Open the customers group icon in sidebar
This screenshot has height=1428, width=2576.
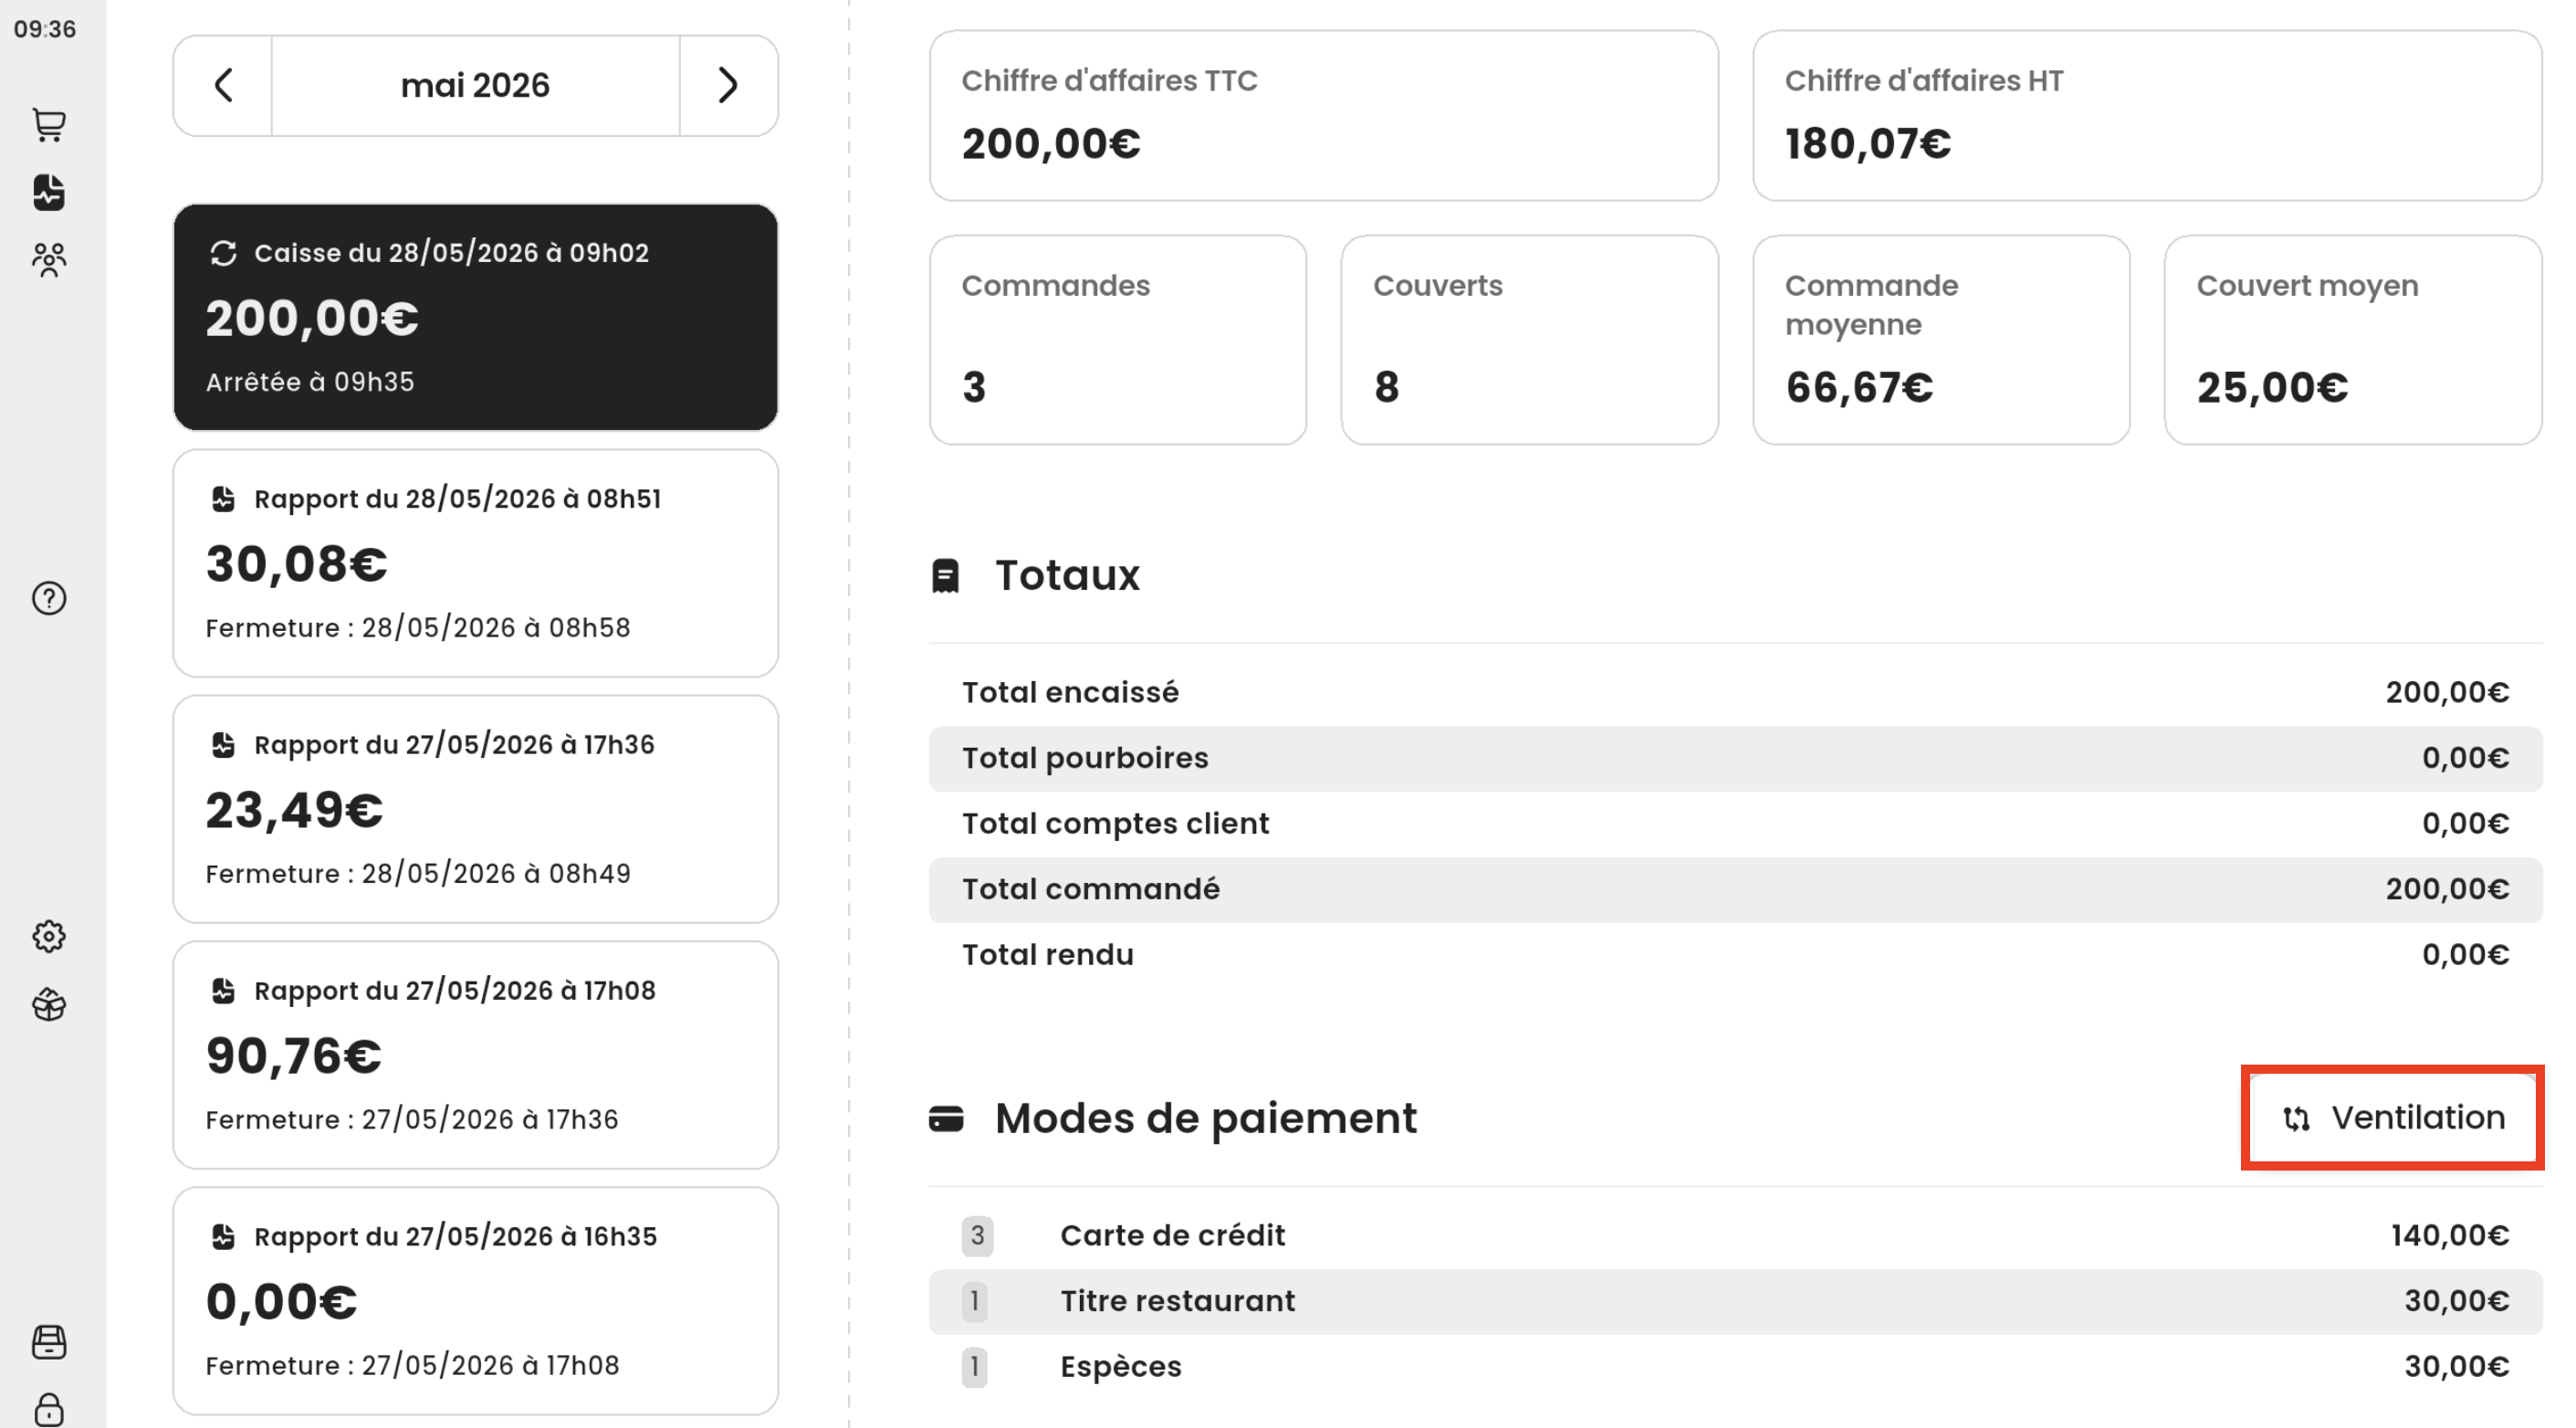tap(49, 260)
